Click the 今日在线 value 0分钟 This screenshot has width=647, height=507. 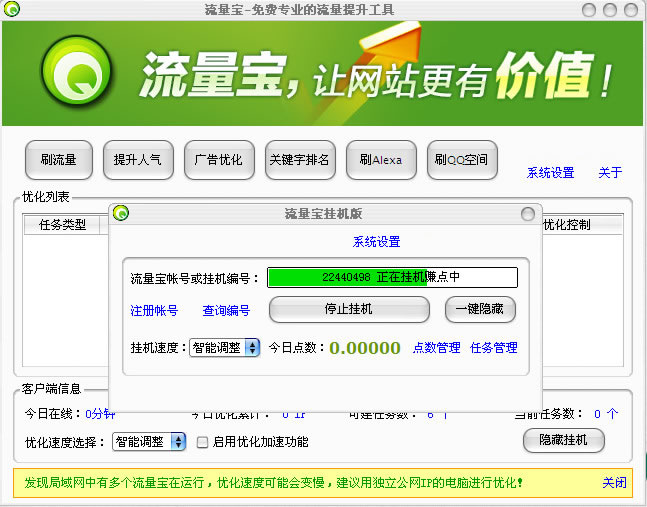(100, 413)
